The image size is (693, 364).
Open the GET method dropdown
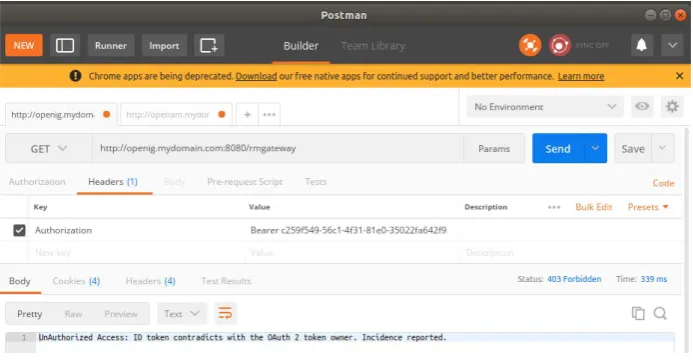[49, 149]
